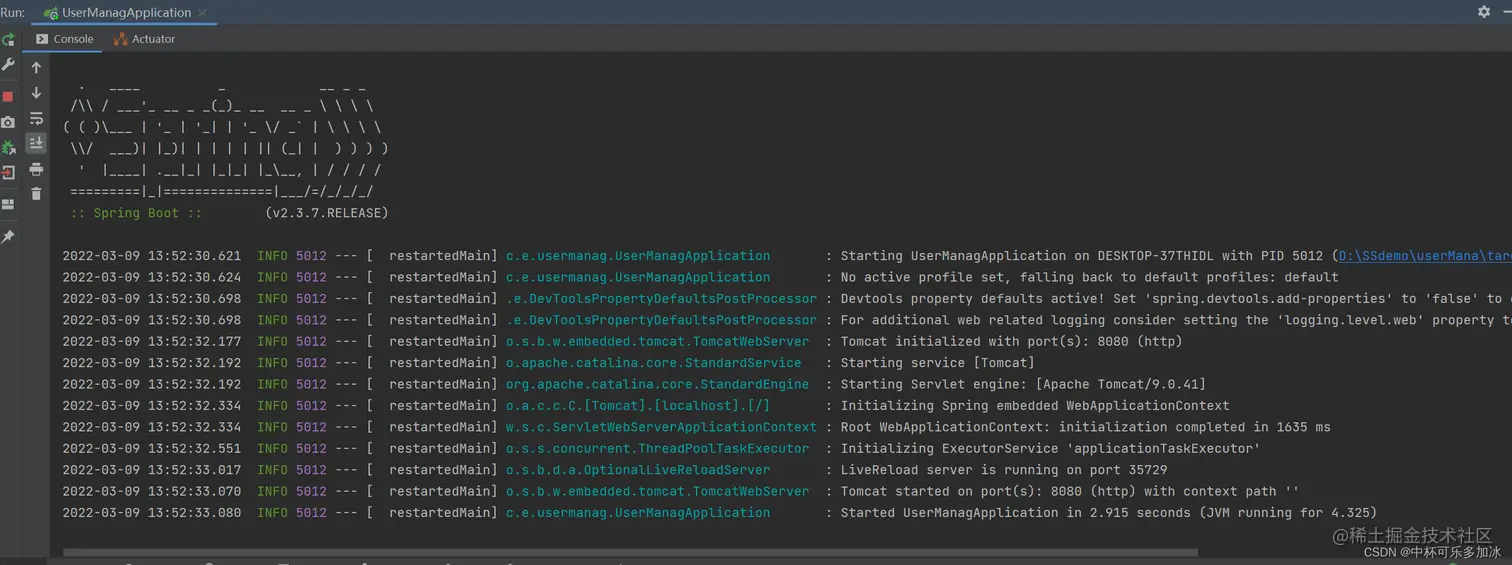This screenshot has width=1512, height=565.
Task: Click logger name 'org.apache.catalina.core.StandardEngine'
Action: click(x=657, y=384)
